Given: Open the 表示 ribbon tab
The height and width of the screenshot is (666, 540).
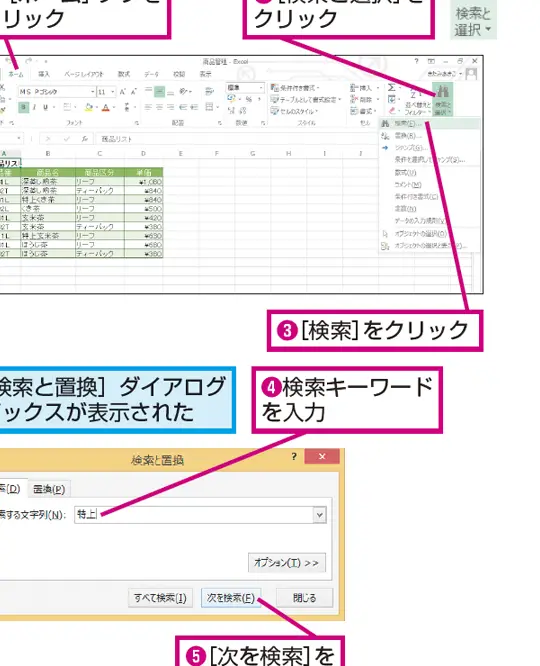Looking at the screenshot, I should tap(206, 74).
